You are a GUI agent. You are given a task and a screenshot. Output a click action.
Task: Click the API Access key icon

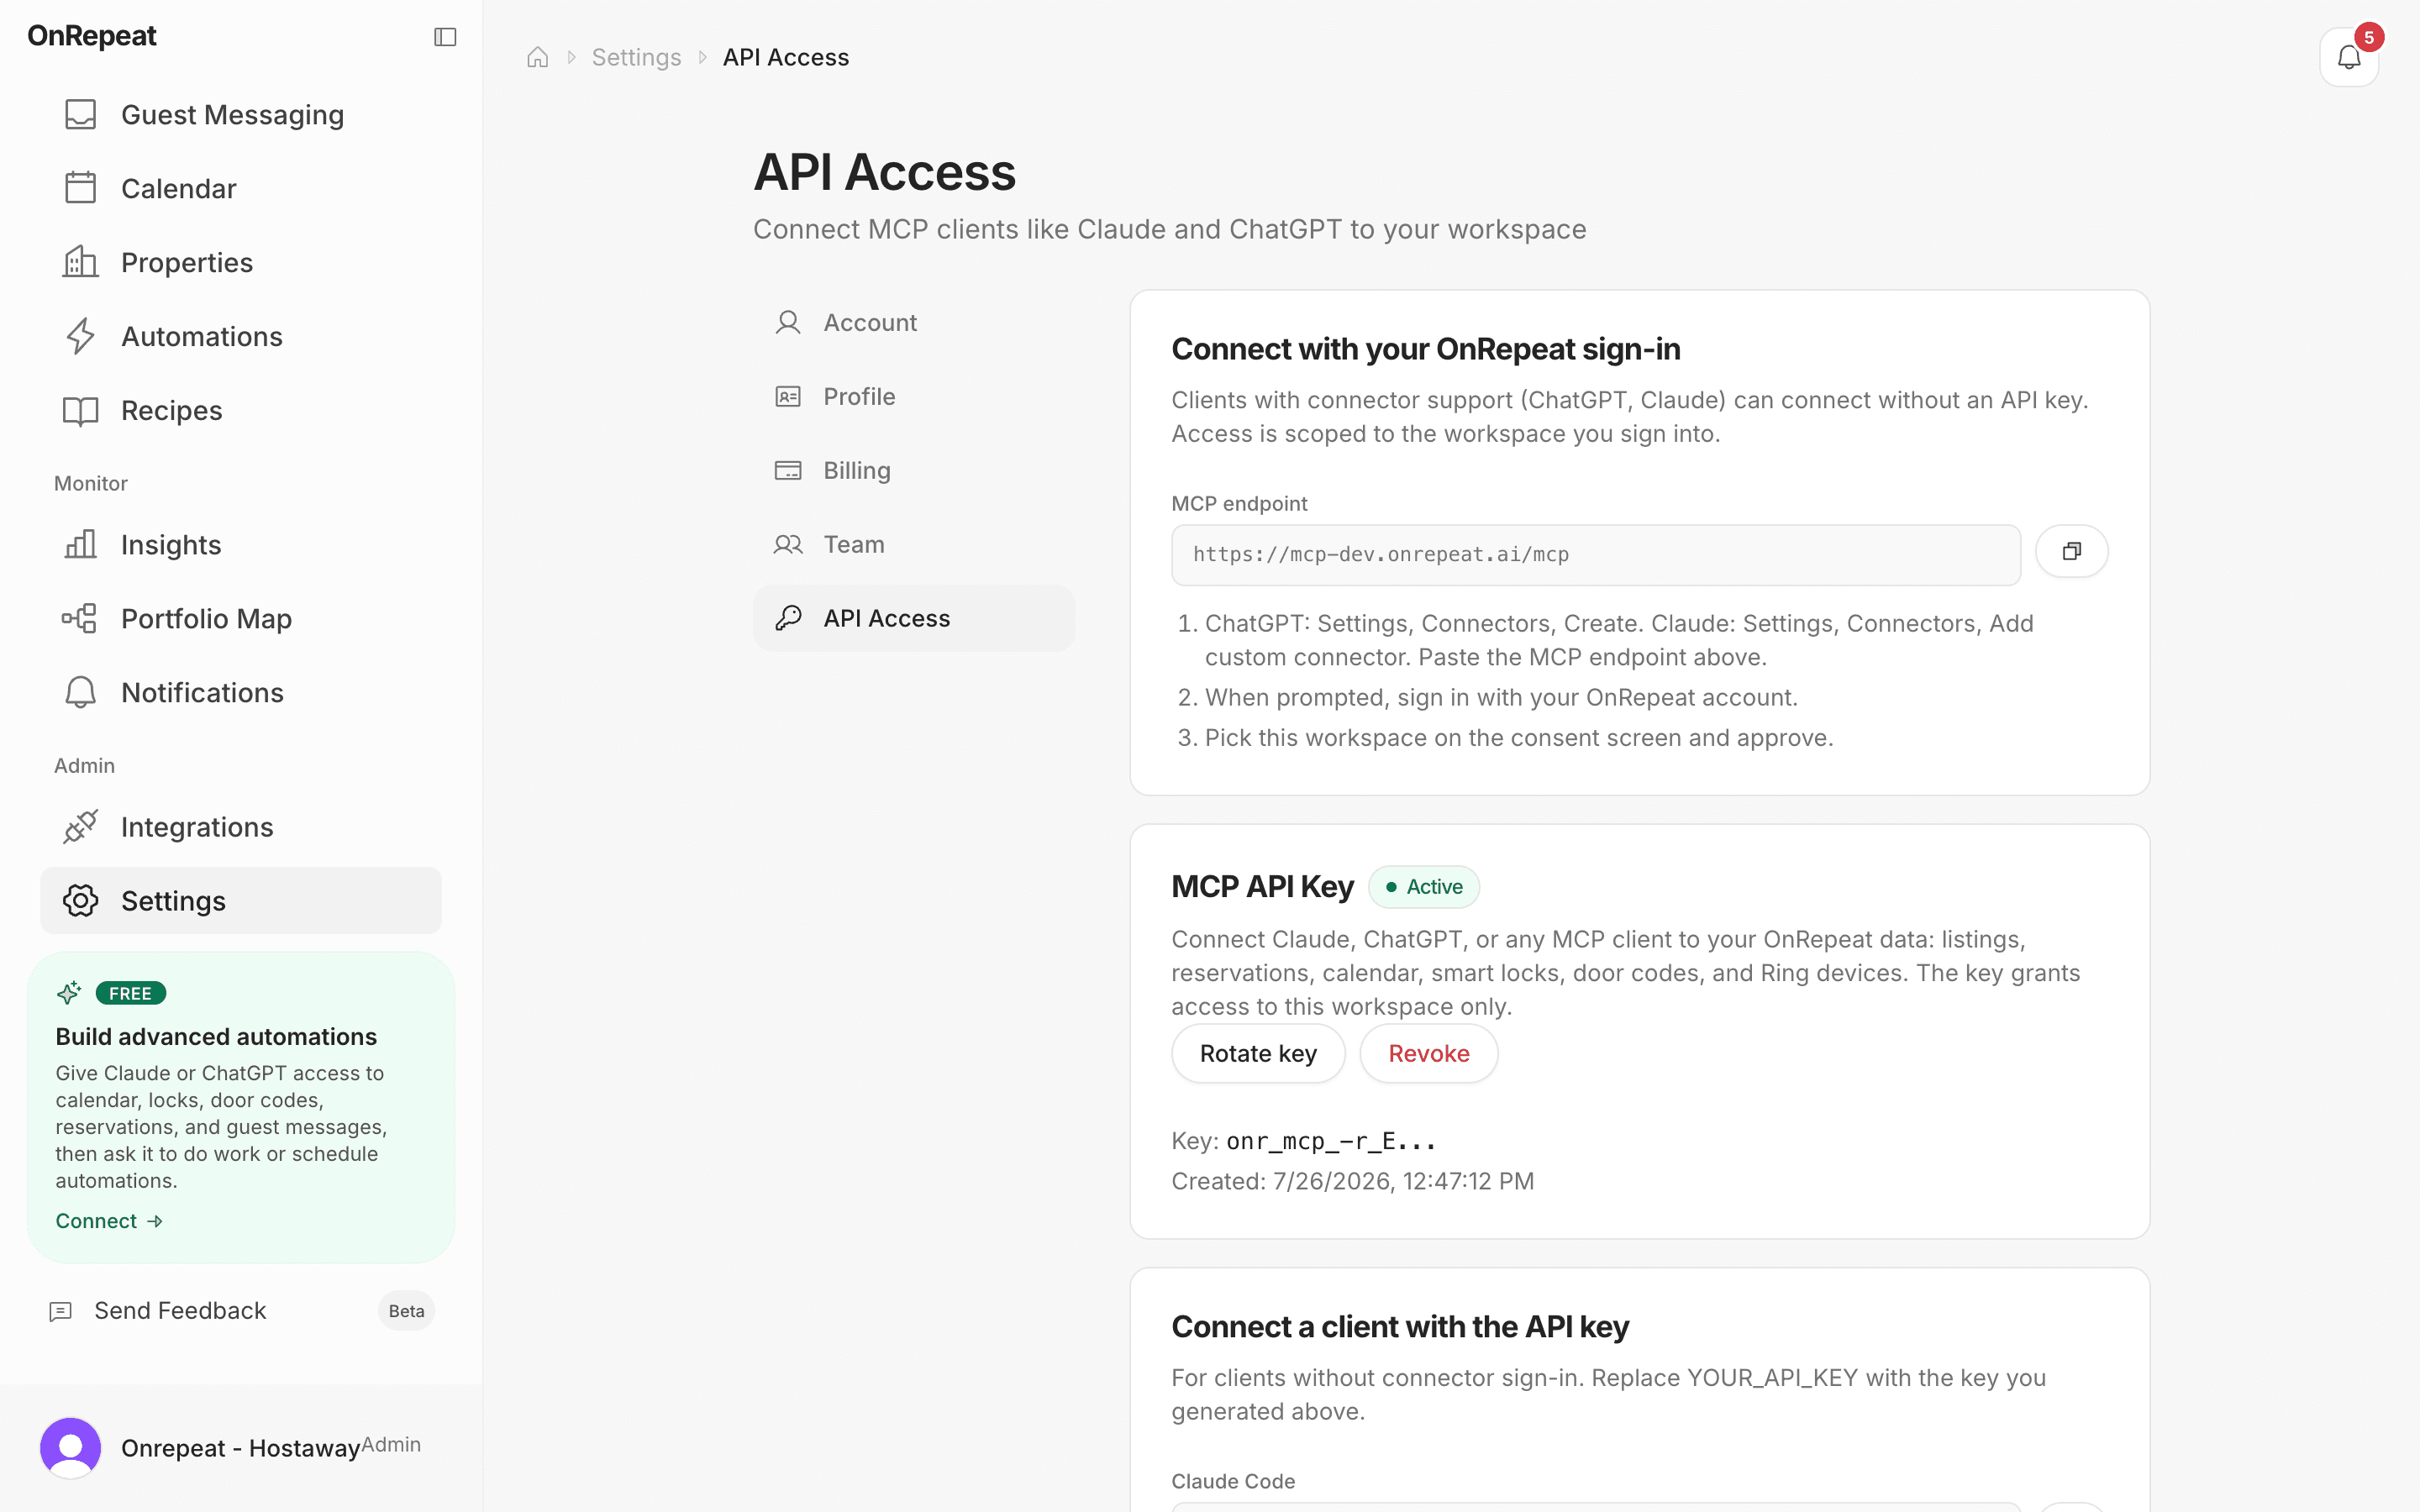point(788,618)
